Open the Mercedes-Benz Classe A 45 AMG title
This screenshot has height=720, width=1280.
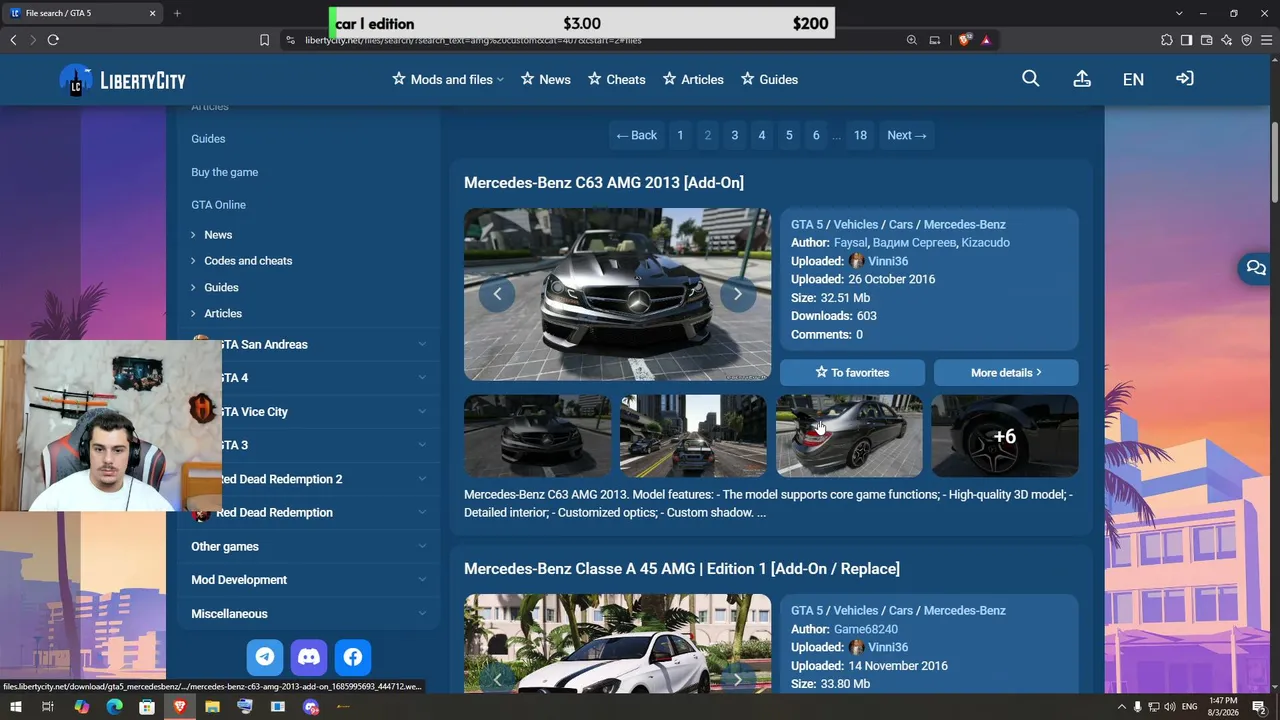[682, 569]
